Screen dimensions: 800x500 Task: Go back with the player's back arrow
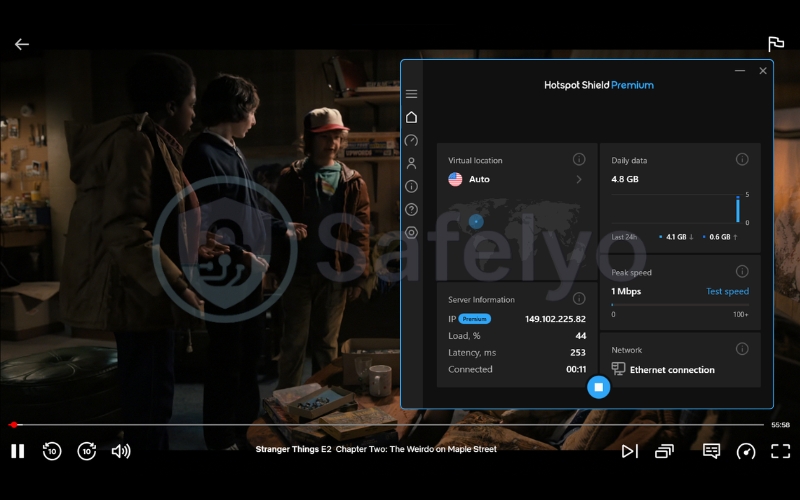21,44
